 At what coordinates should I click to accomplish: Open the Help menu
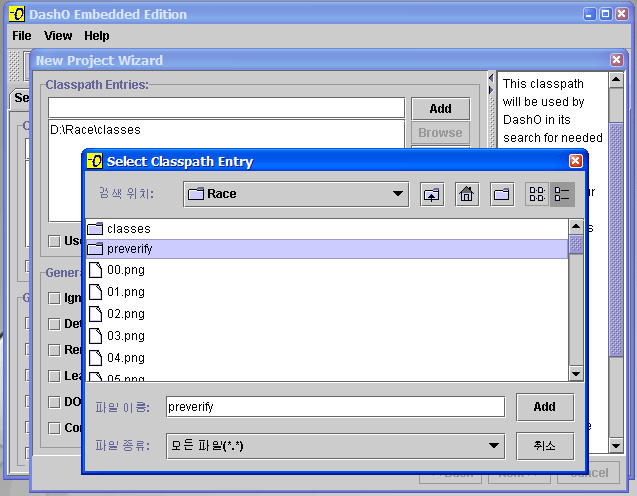(97, 36)
